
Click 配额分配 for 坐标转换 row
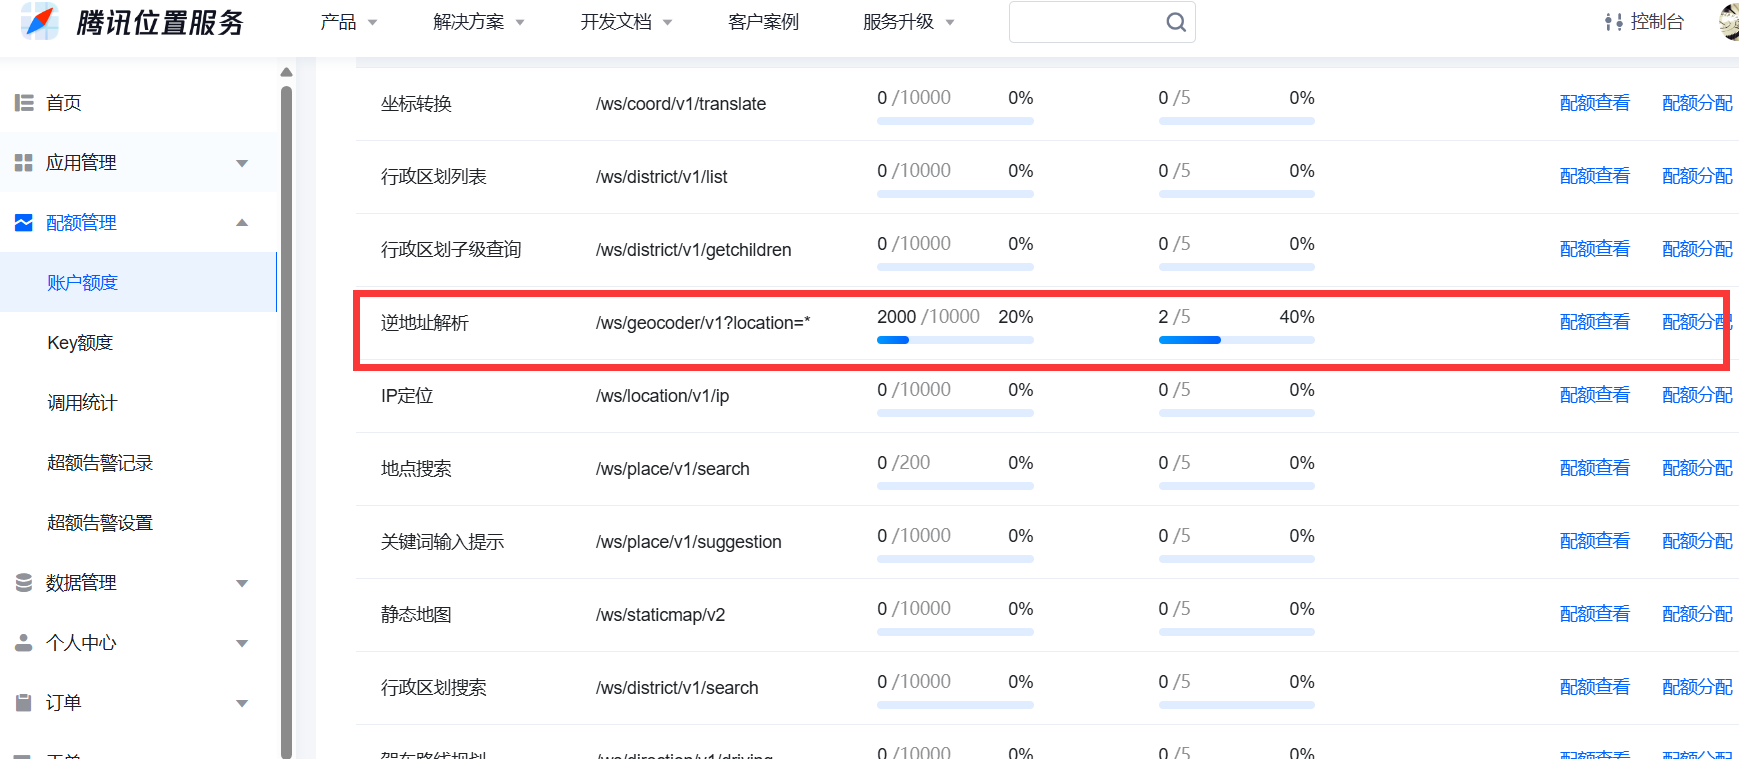(1698, 103)
